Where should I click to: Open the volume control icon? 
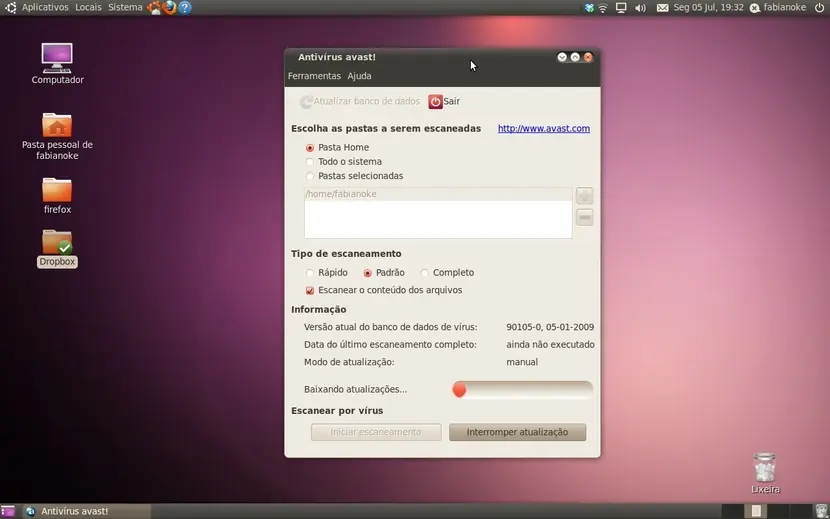[x=640, y=7]
